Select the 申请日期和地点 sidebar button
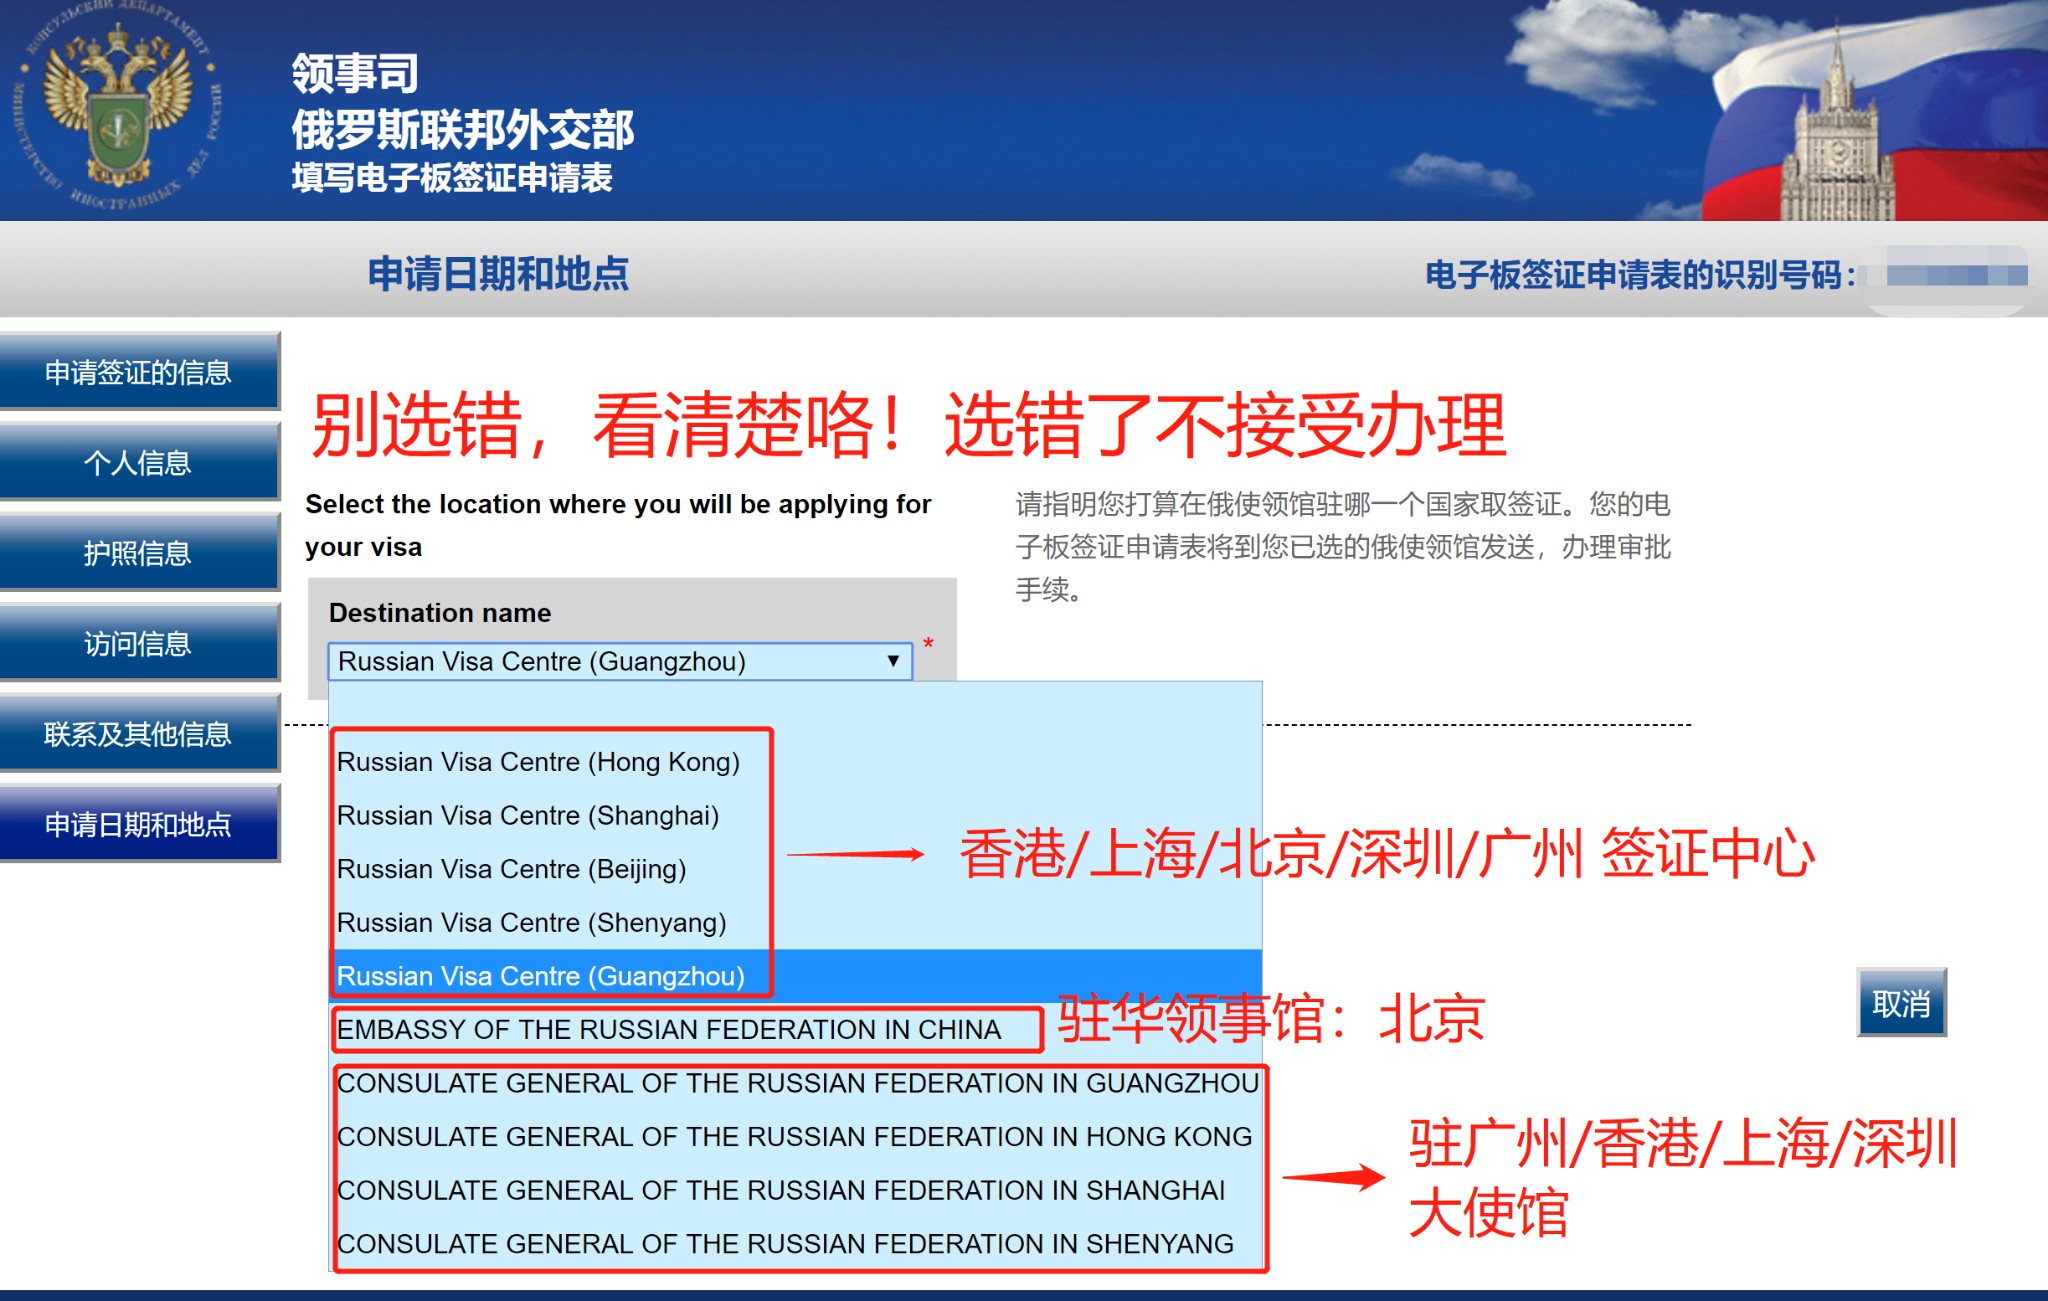This screenshot has height=1301, width=2048. coord(138,824)
